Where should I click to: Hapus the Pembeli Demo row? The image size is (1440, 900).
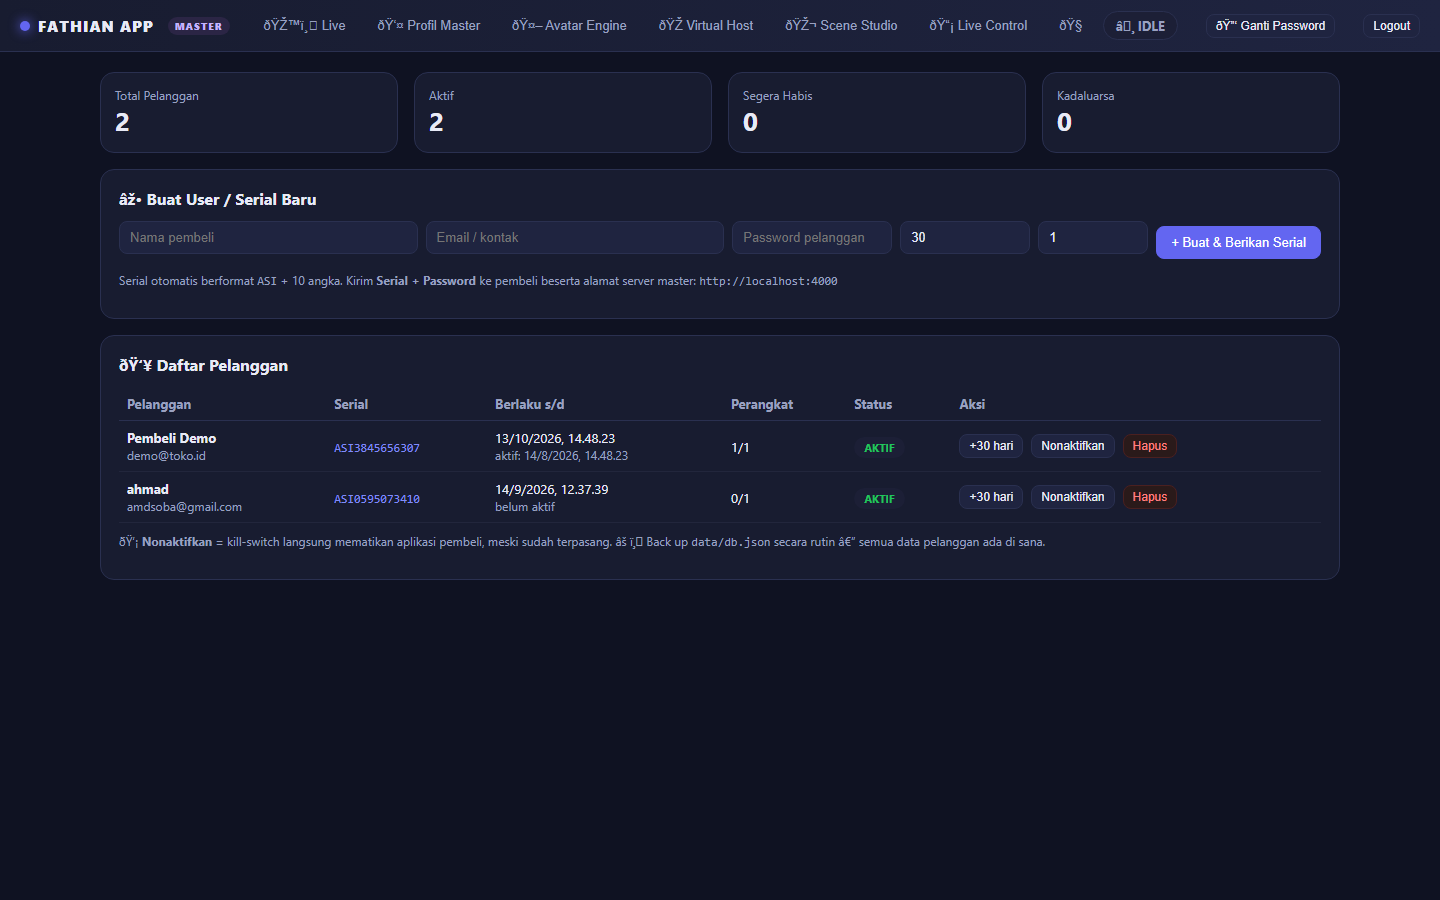click(x=1150, y=446)
